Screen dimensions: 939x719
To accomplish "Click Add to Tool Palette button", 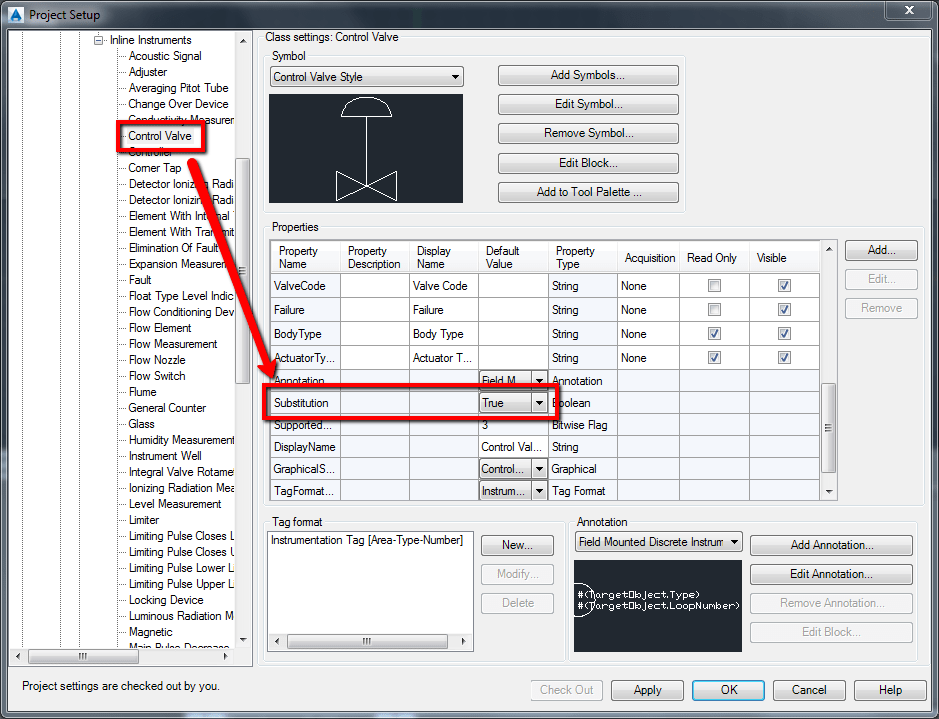I will [x=588, y=192].
